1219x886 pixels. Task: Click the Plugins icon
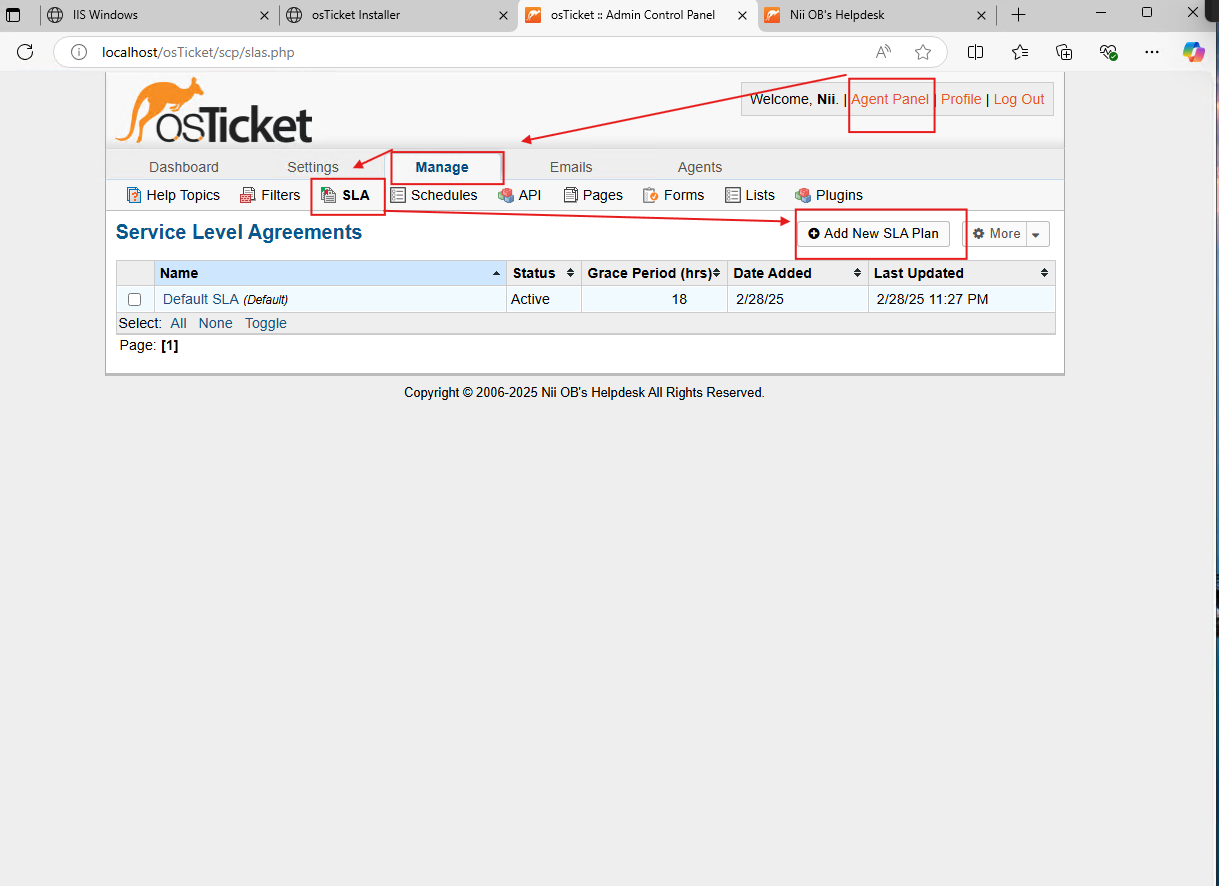801,195
